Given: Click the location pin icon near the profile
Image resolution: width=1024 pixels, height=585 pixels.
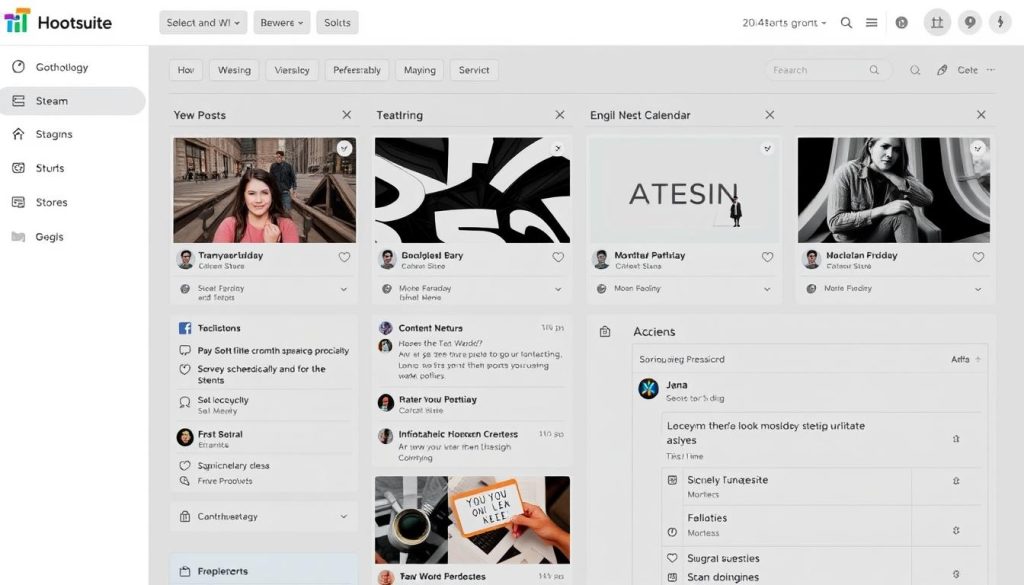Looking at the screenshot, I should click(968, 21).
